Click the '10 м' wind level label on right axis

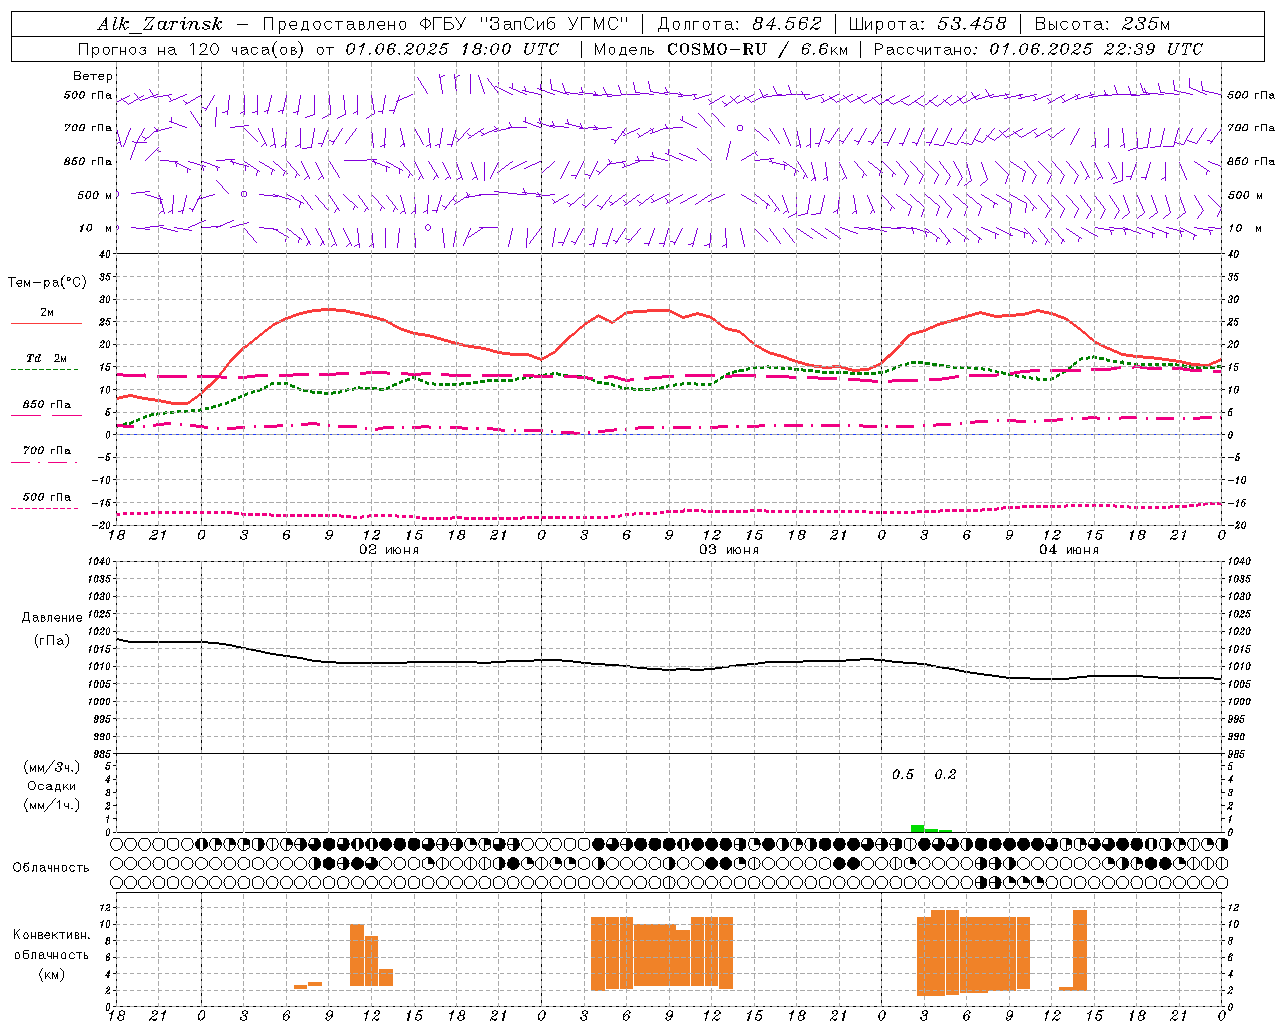(x=1245, y=228)
